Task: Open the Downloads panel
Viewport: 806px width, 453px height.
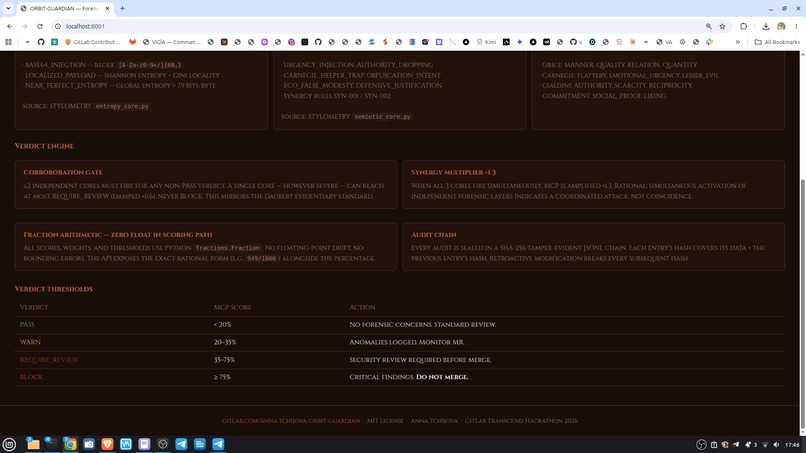Action: pyautogui.click(x=766, y=26)
